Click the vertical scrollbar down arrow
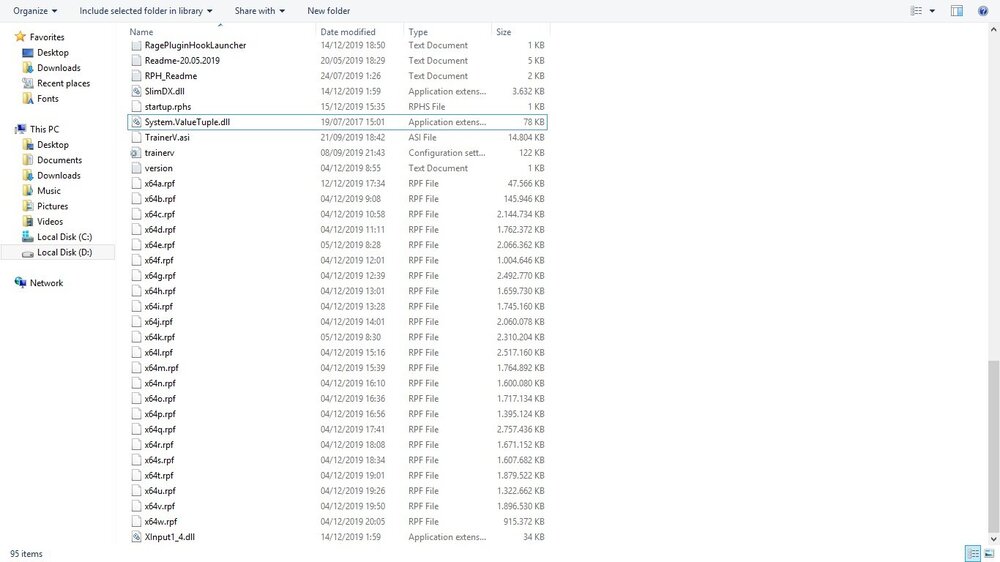 pos(993,539)
